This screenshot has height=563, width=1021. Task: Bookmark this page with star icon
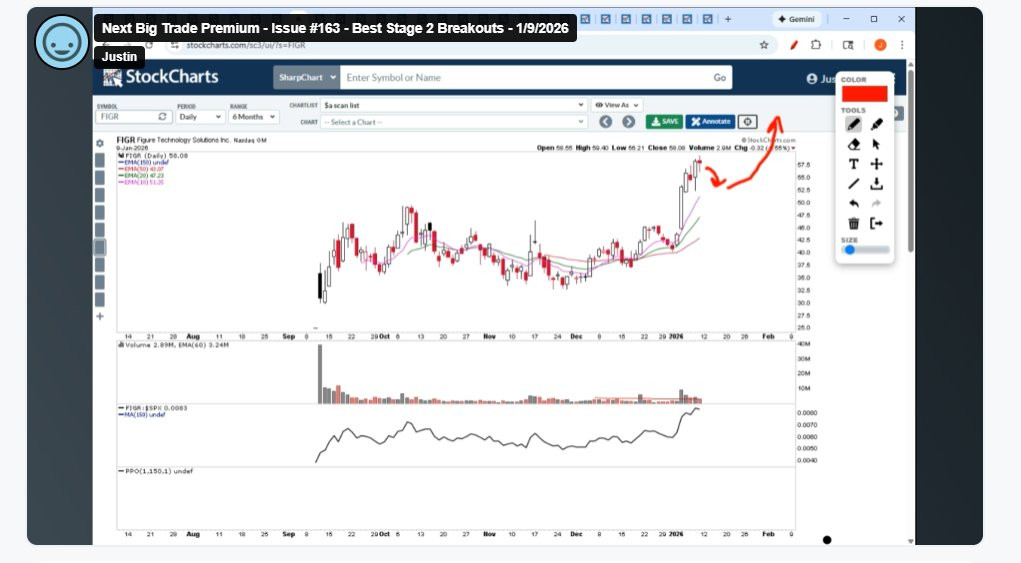(764, 45)
